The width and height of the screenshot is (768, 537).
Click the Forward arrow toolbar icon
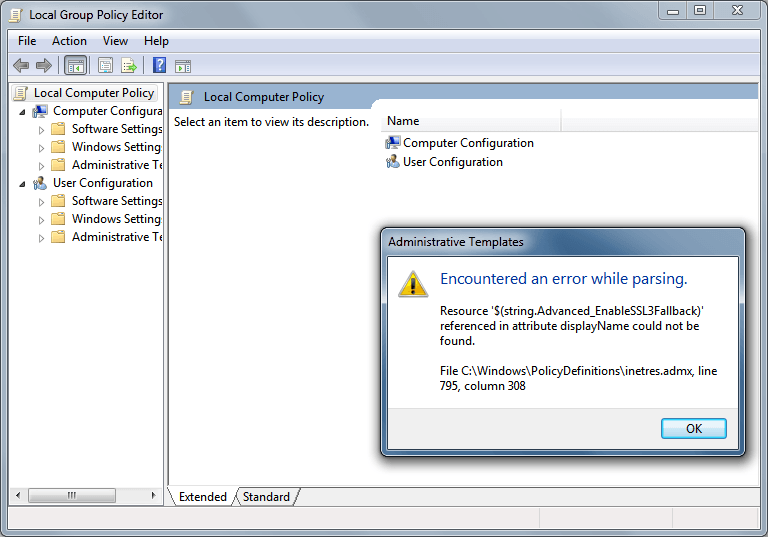pyautogui.click(x=44, y=65)
